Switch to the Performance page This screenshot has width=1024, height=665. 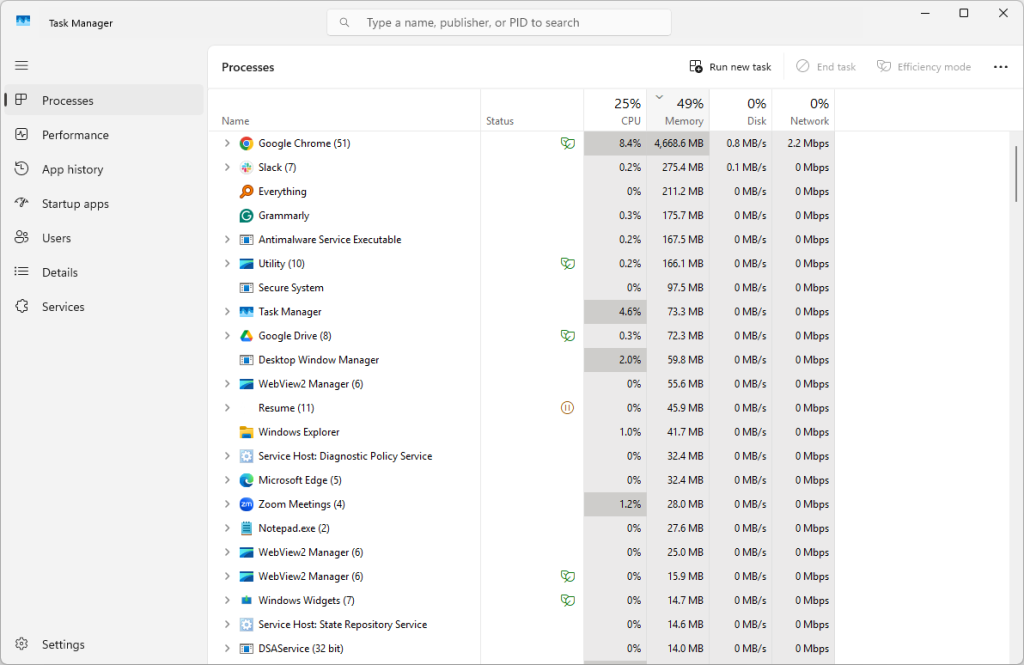[75, 135]
